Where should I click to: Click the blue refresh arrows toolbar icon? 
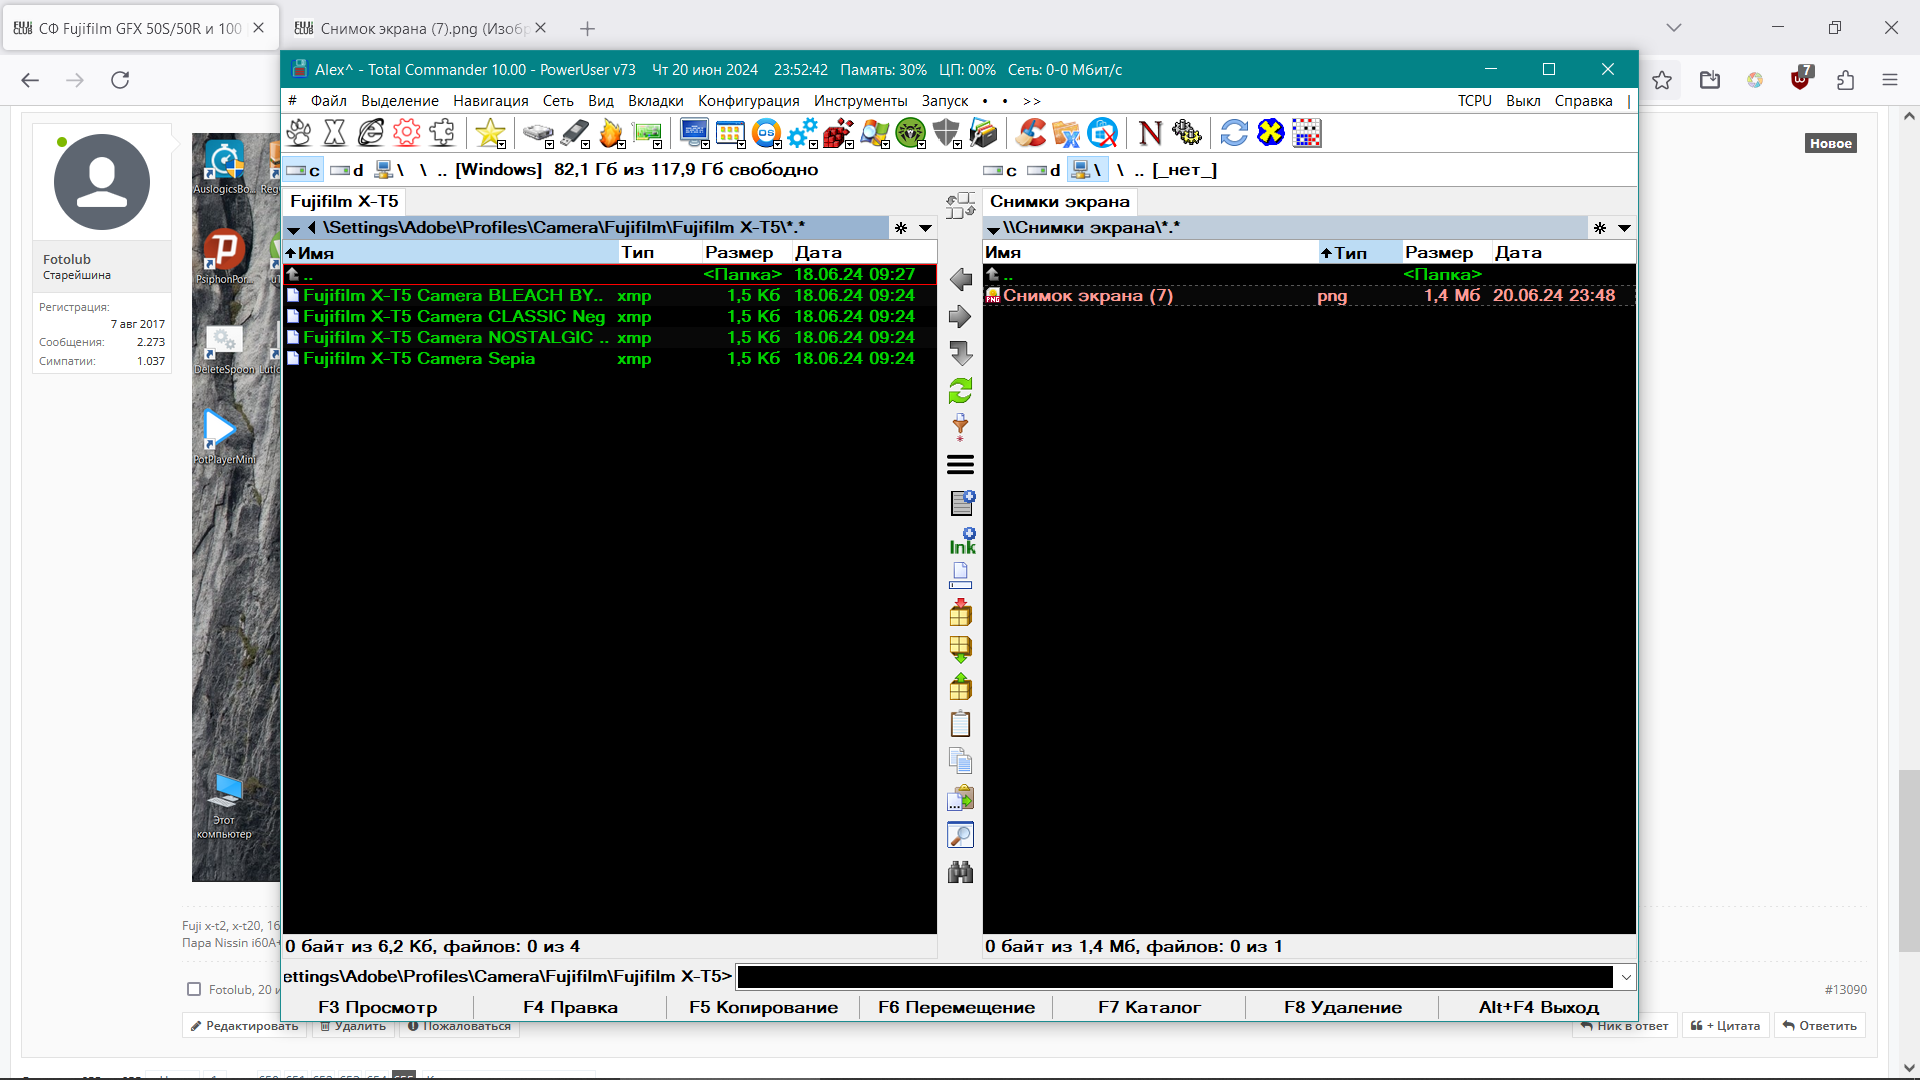pyautogui.click(x=1234, y=133)
